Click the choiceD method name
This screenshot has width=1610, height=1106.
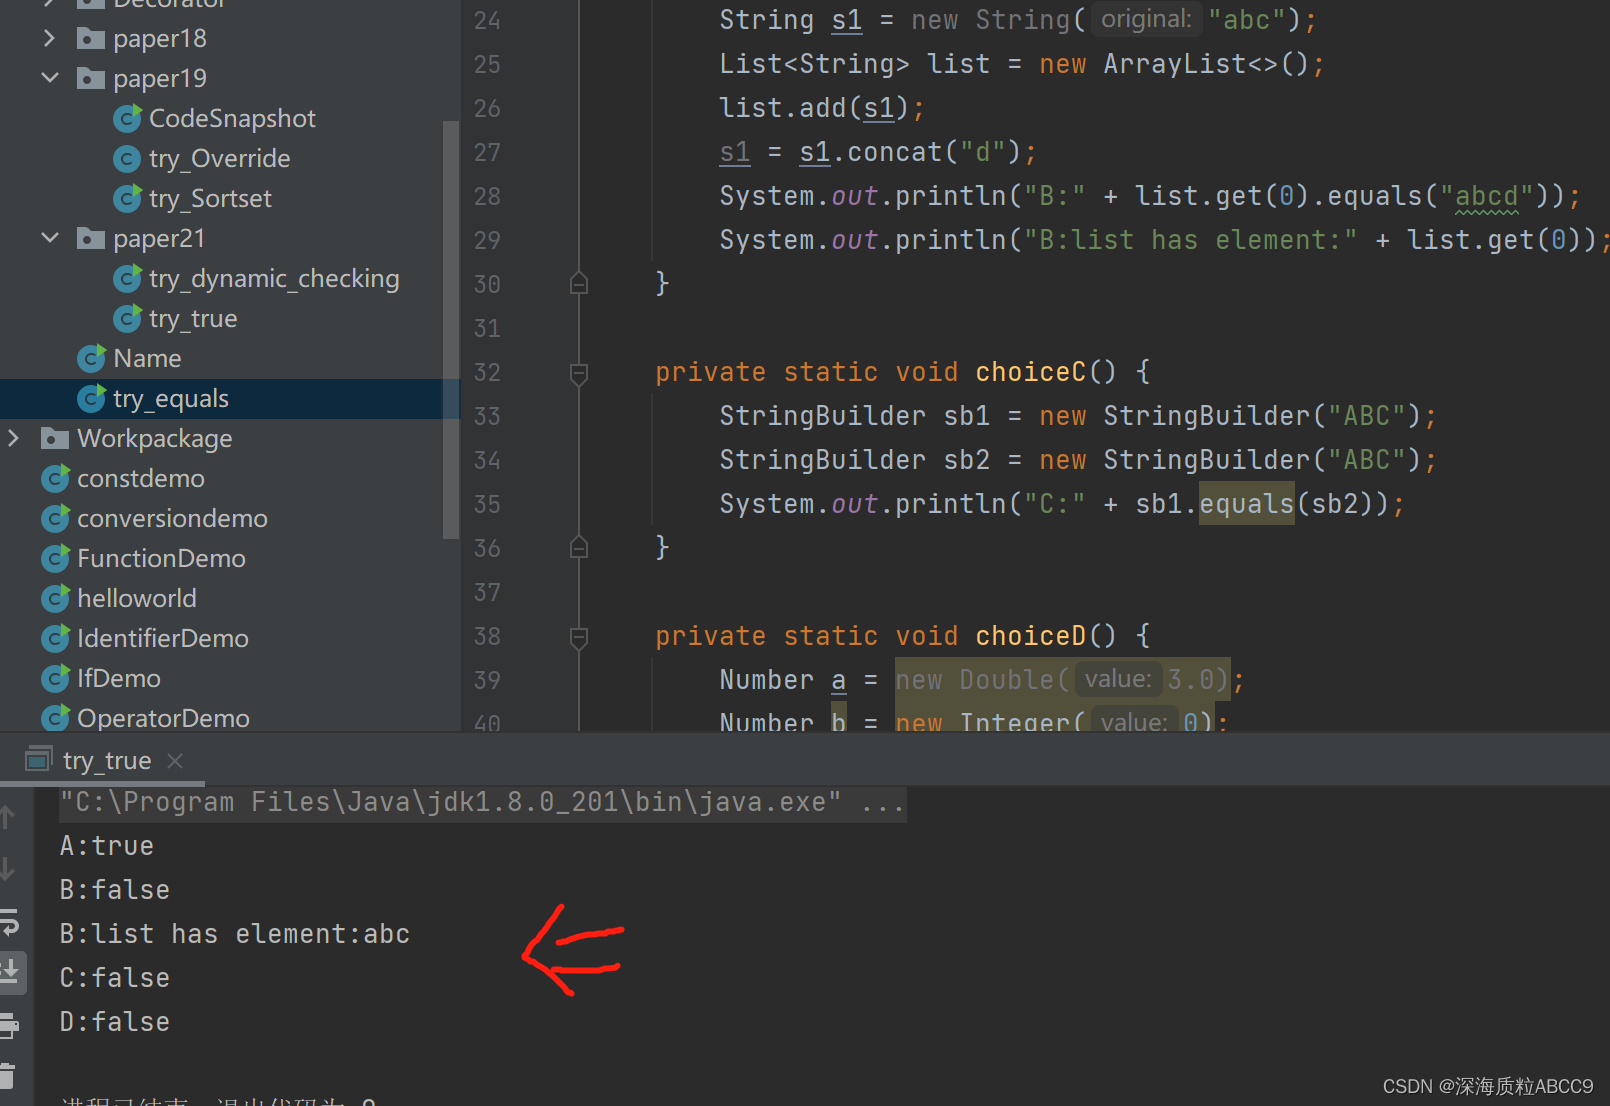click(1030, 636)
